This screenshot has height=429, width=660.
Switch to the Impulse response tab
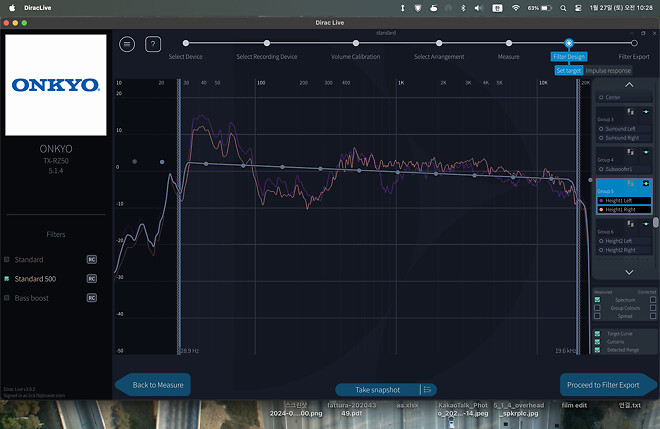tap(608, 71)
